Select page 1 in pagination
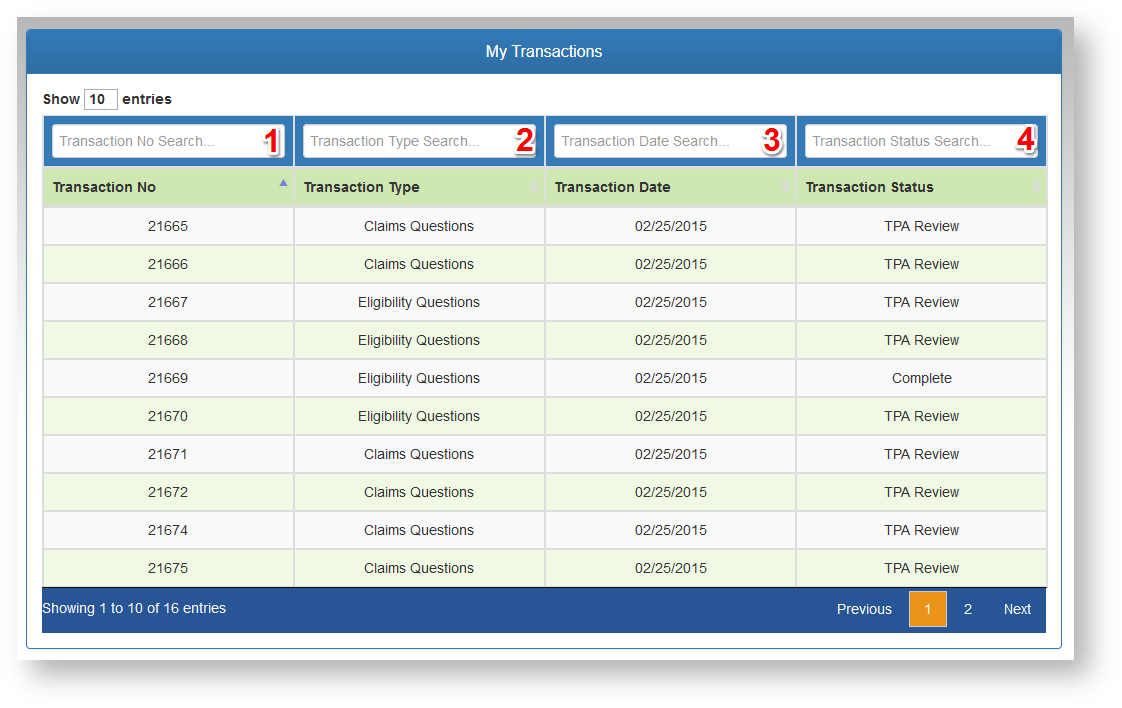The image size is (1122, 708). click(x=927, y=609)
